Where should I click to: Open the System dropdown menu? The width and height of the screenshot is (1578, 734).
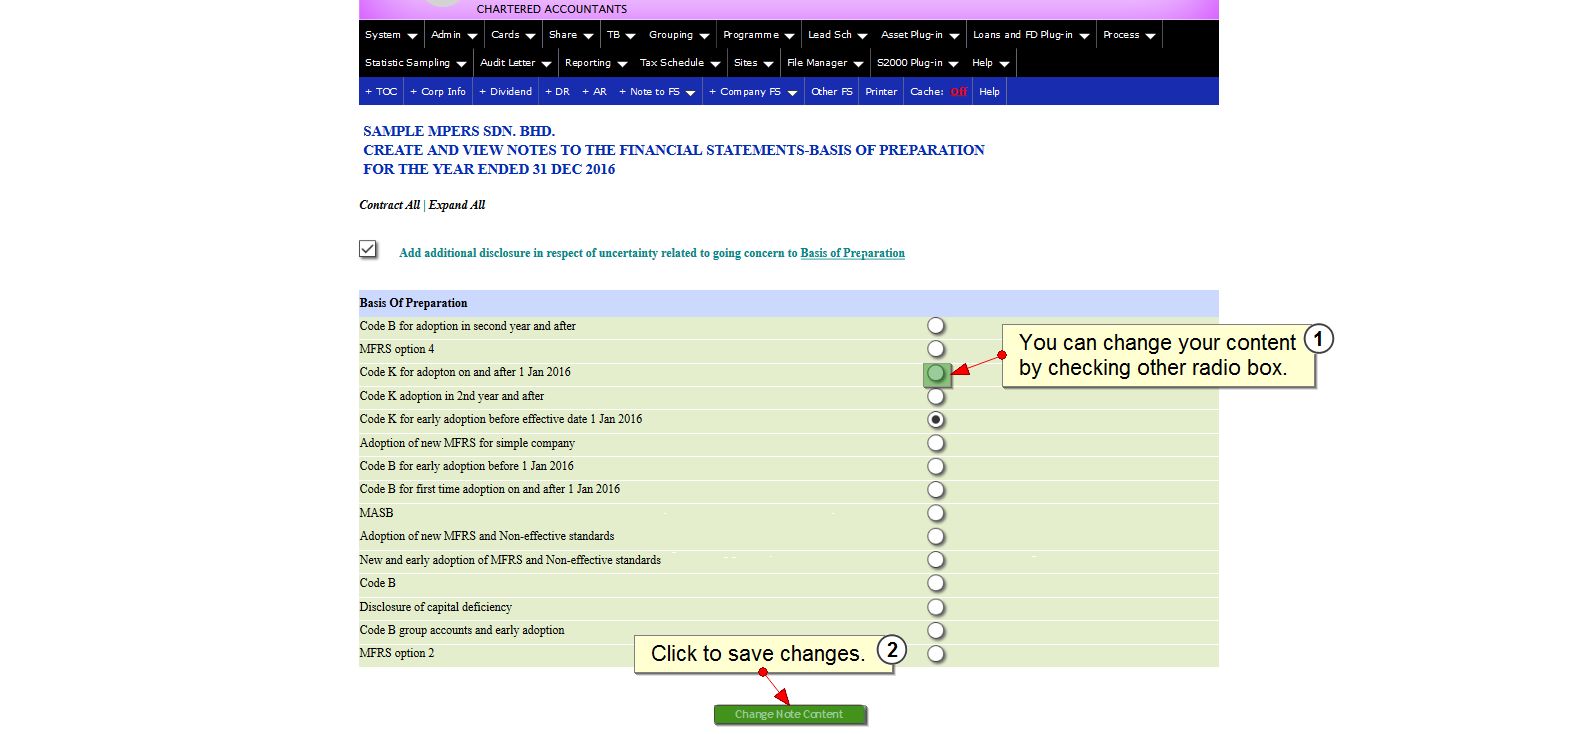pyautogui.click(x=390, y=35)
